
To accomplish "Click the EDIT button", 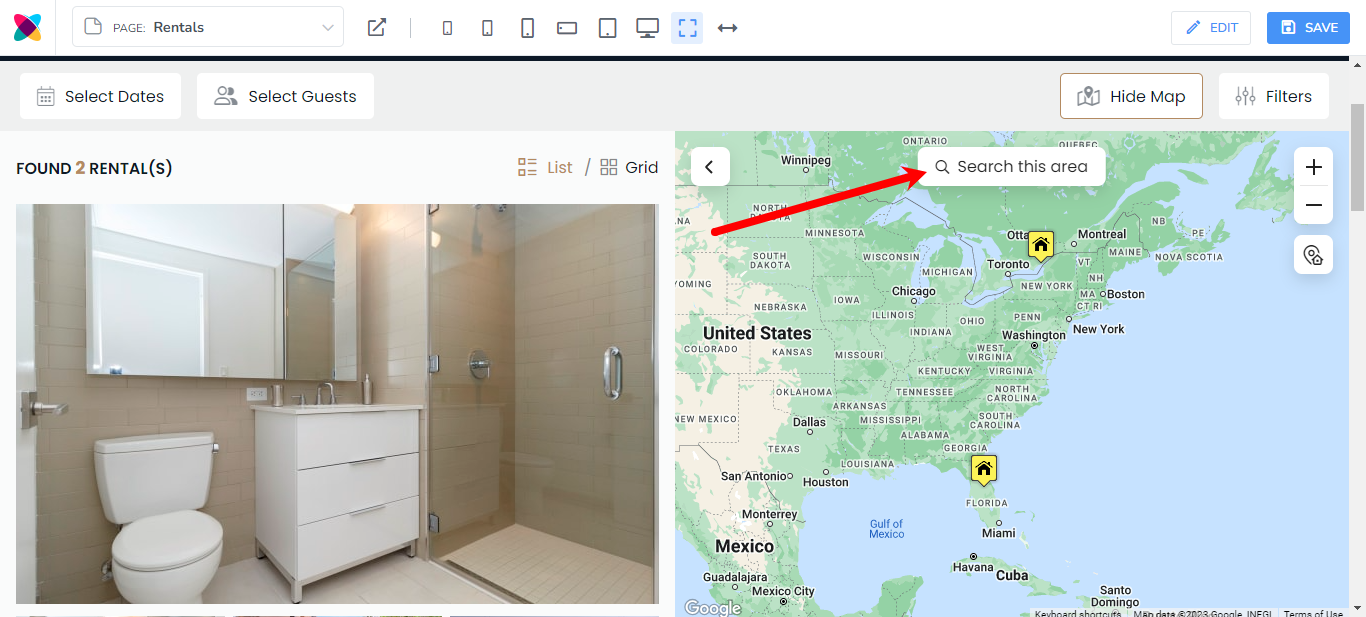I will point(1211,28).
